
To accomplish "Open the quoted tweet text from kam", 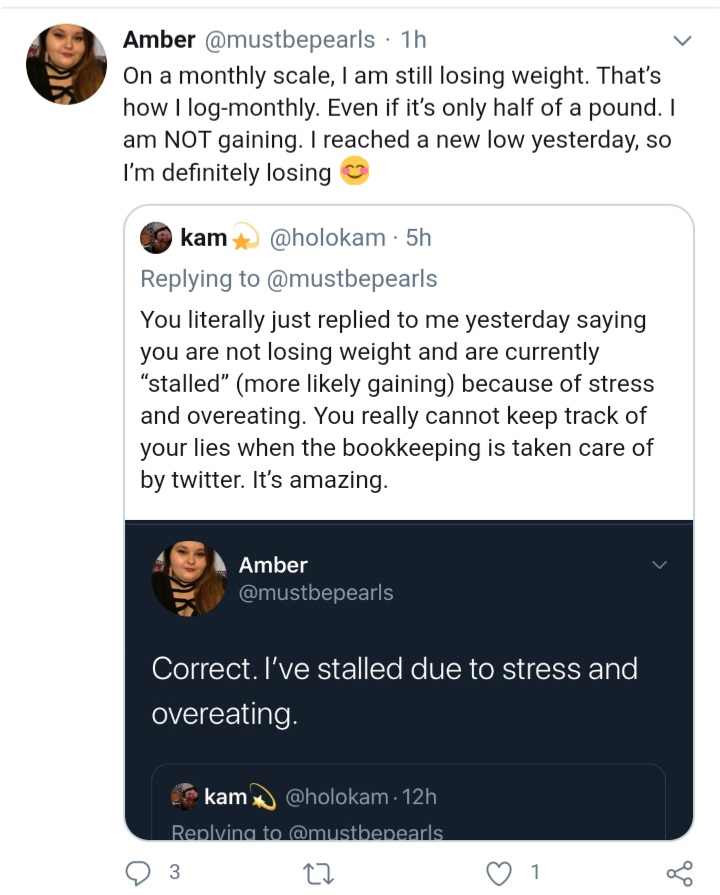I will click(397, 400).
